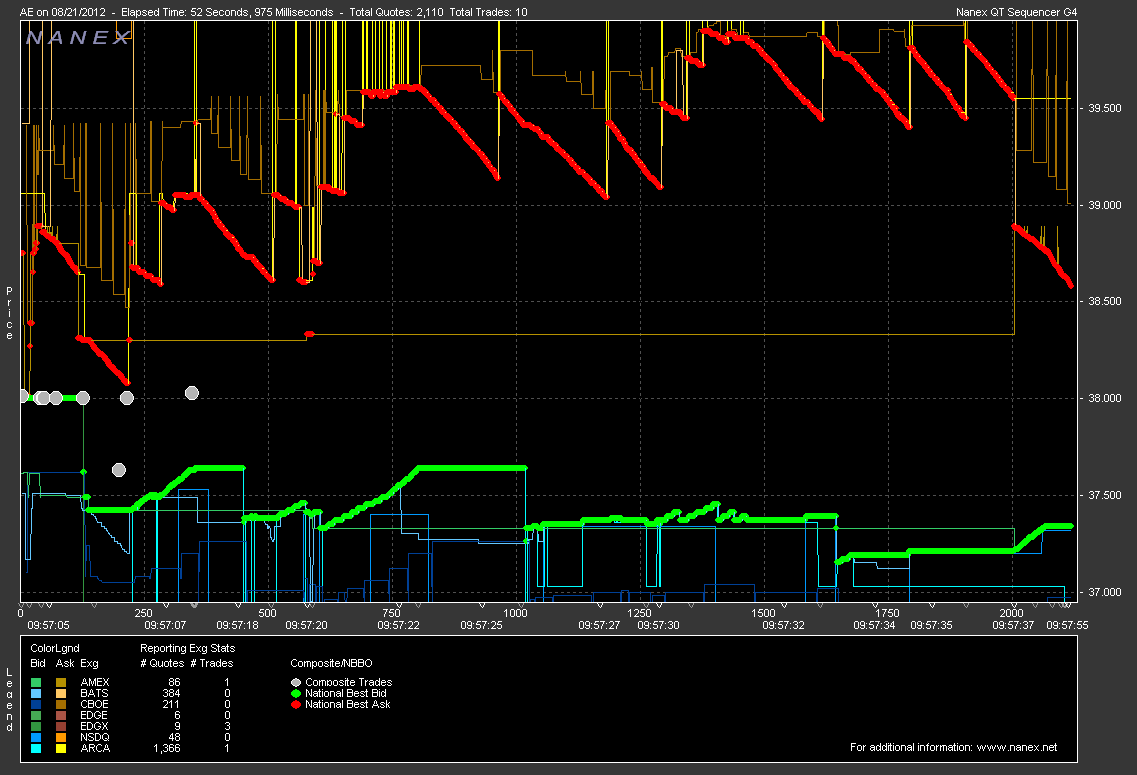Click the AE on 08/21/2012 chart title
Screen dimensions: 1137x775
click(x=64, y=12)
